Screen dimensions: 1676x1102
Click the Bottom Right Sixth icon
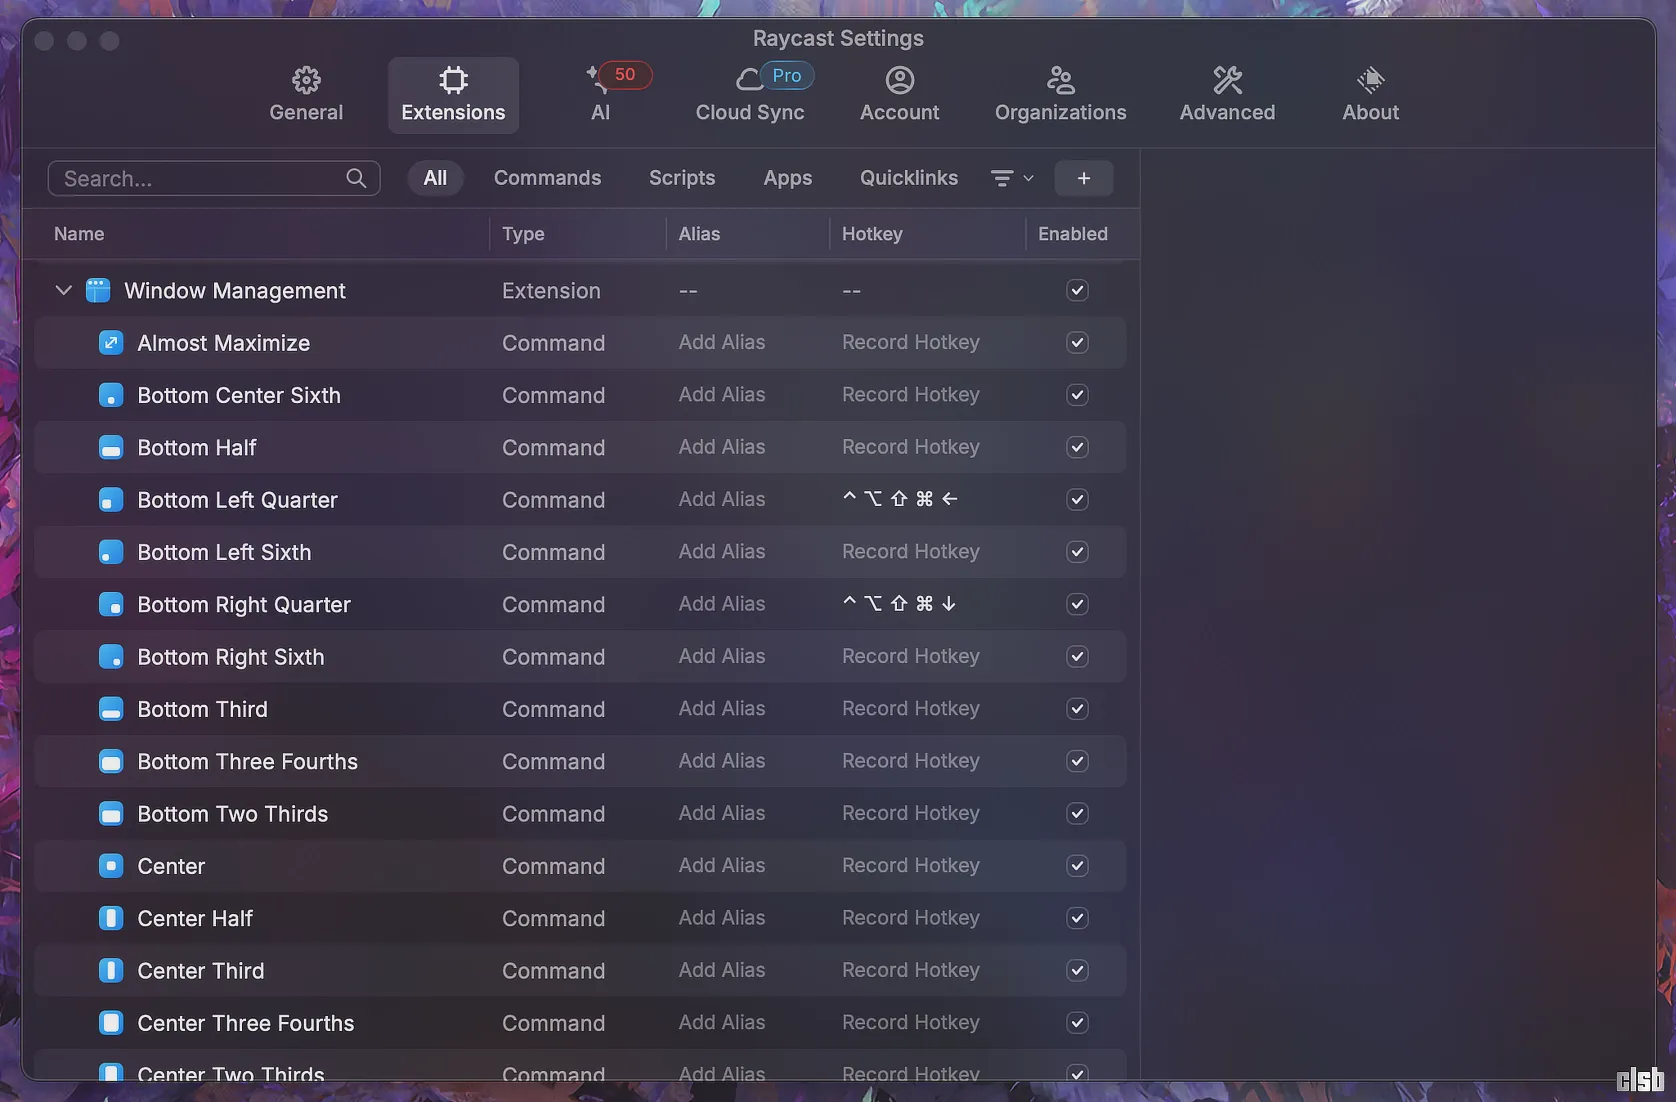(x=111, y=657)
